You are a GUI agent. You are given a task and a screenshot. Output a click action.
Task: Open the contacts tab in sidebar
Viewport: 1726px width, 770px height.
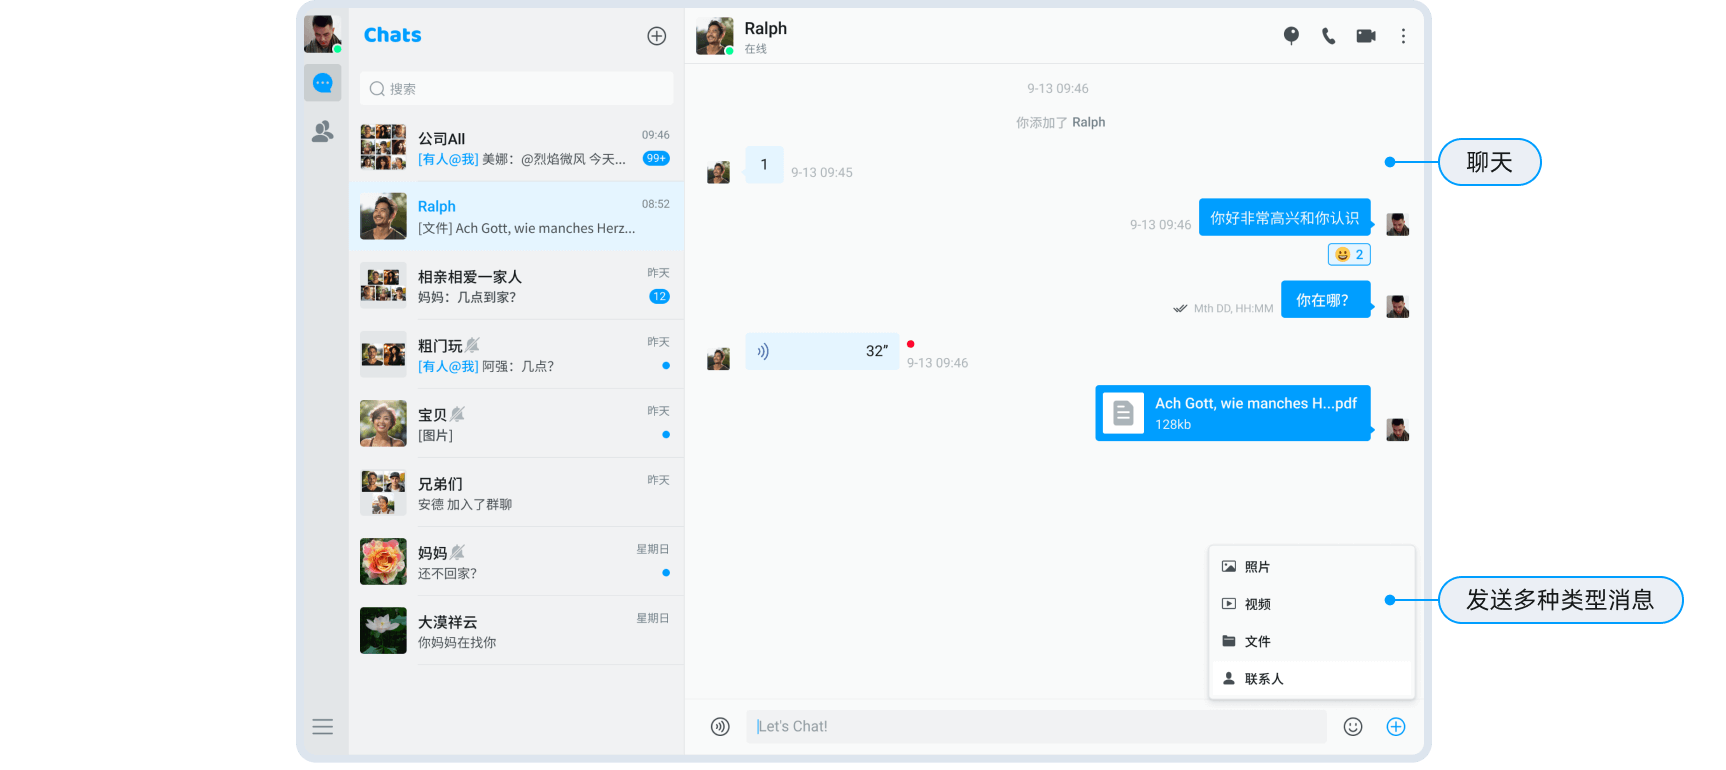coord(322,132)
